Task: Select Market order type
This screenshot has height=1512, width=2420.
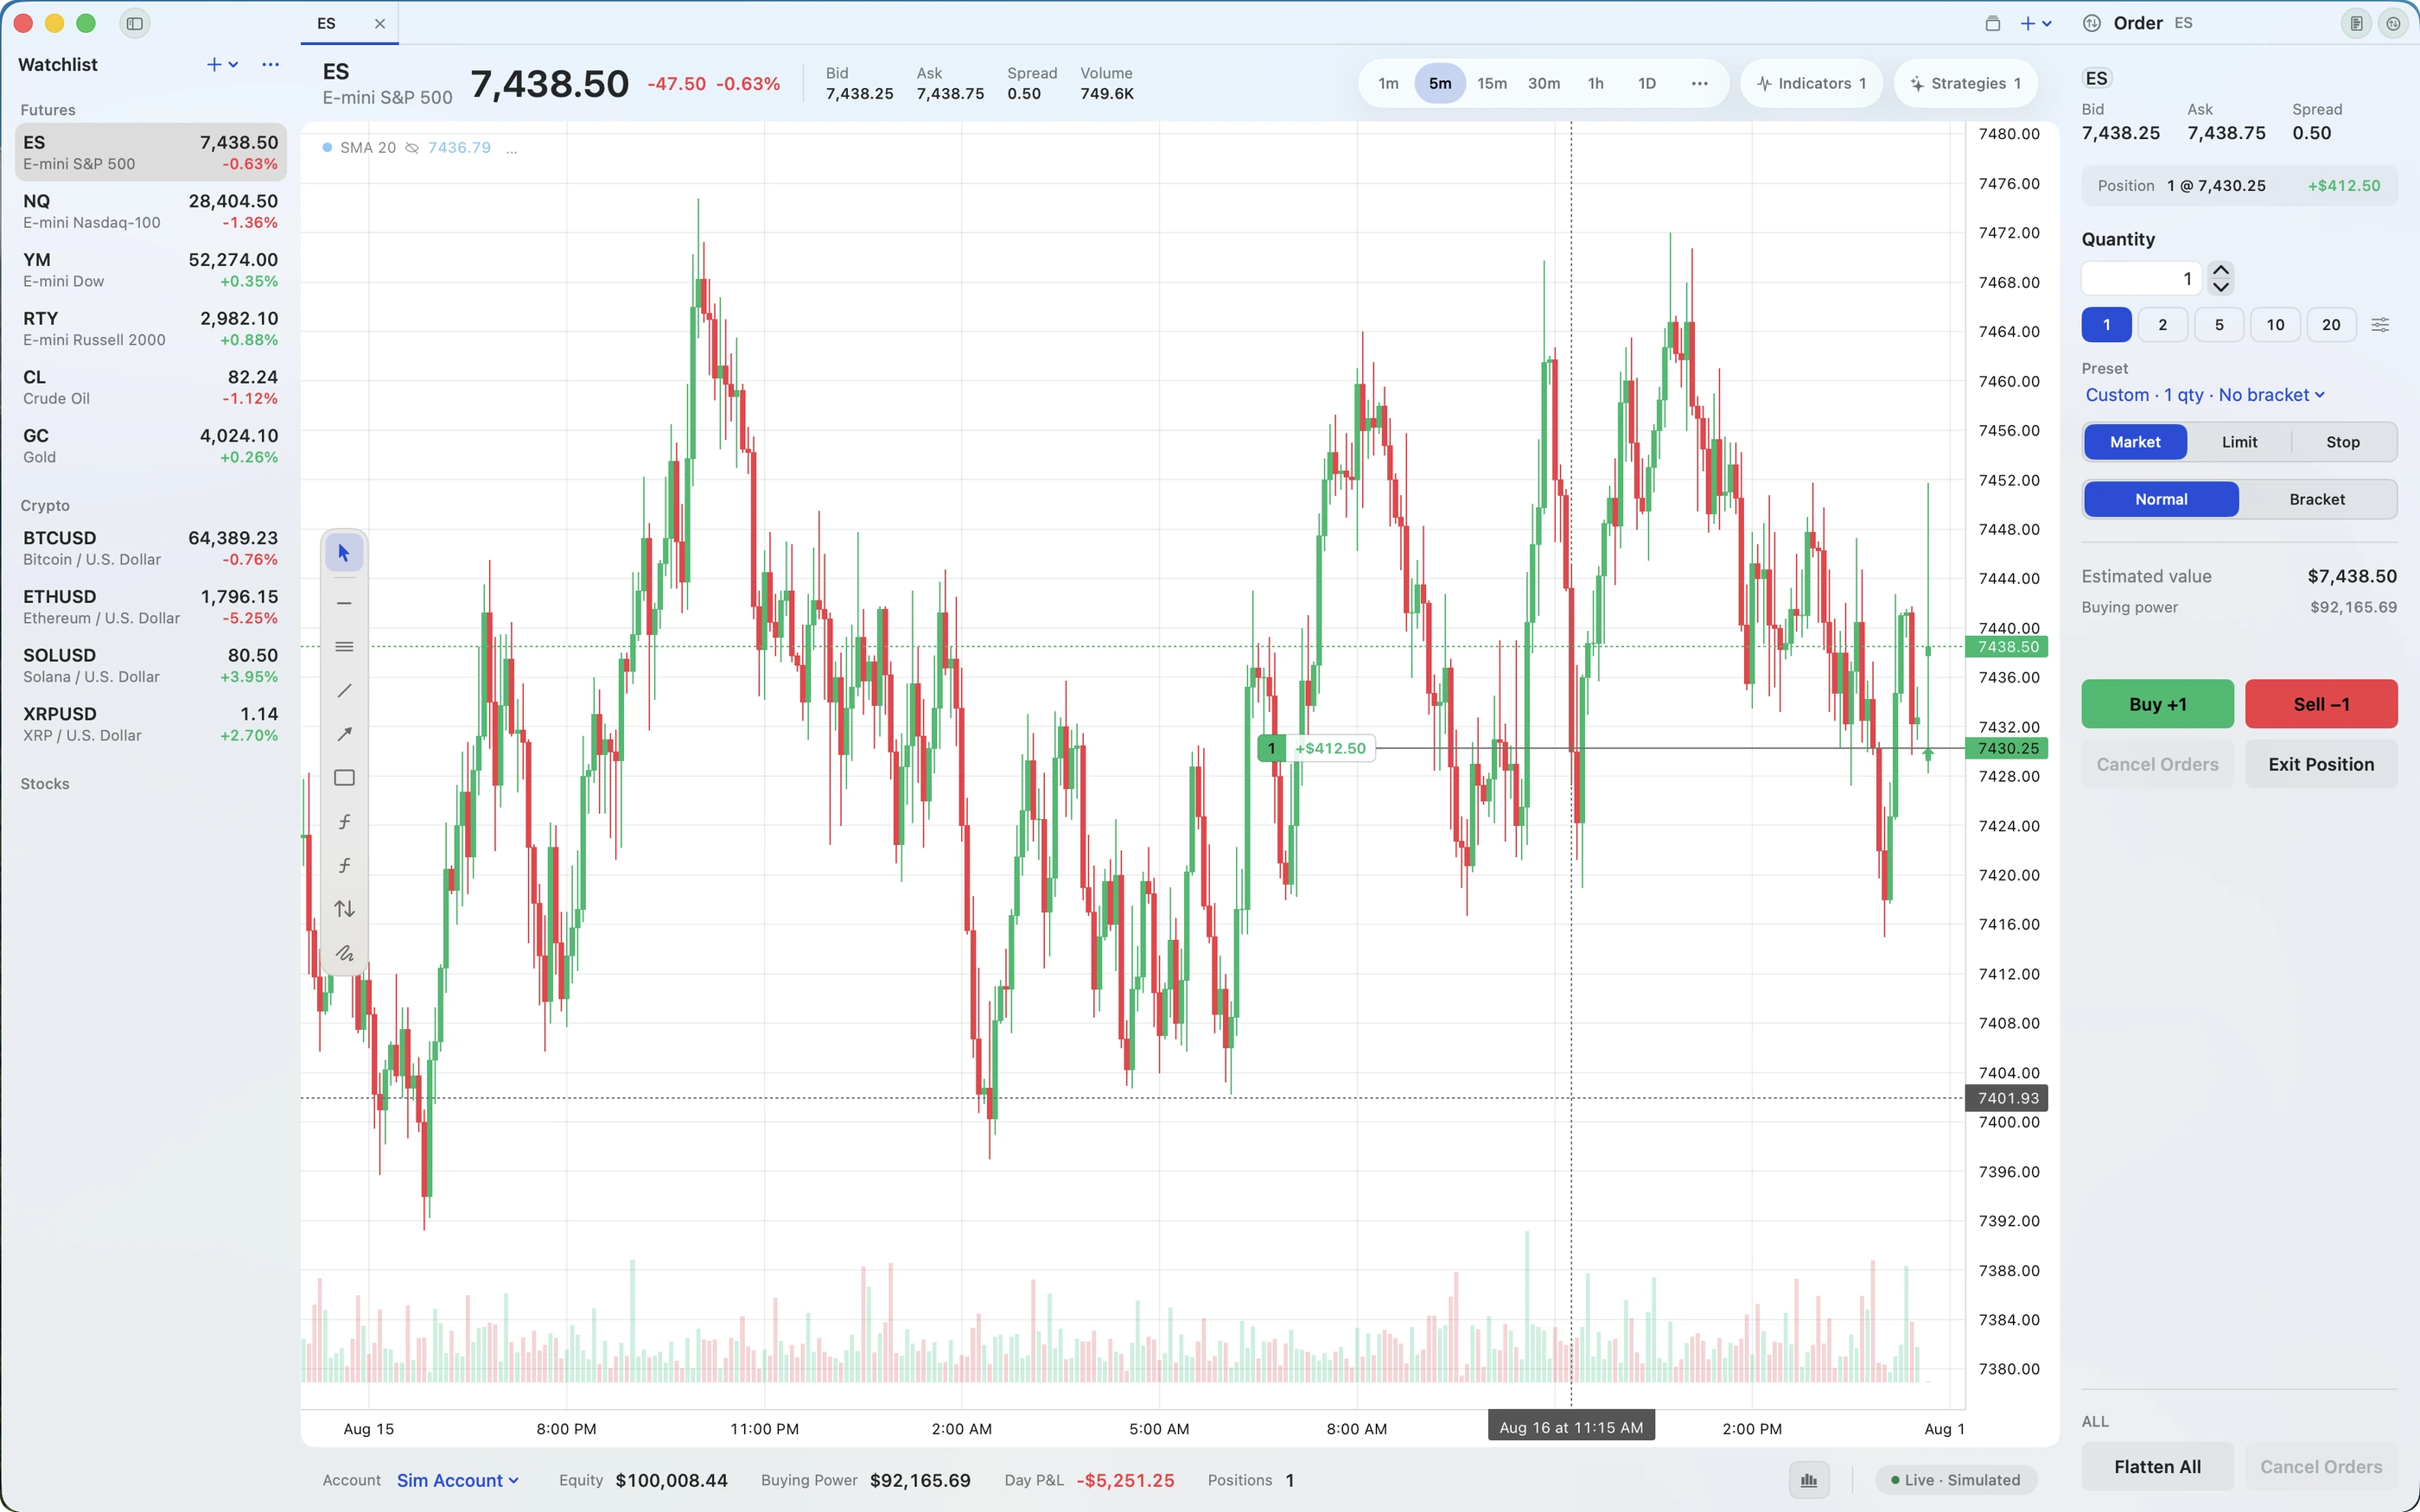Action: pyautogui.click(x=2135, y=442)
